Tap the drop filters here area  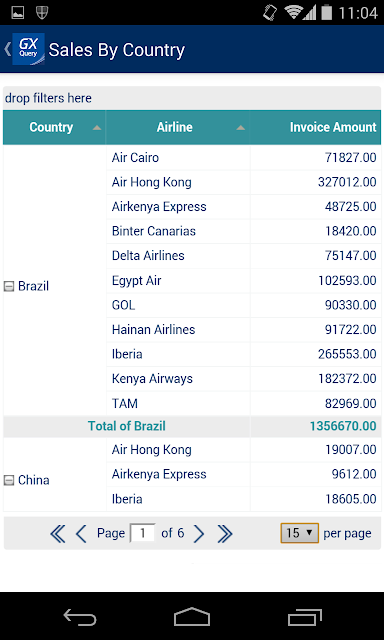click(x=192, y=98)
